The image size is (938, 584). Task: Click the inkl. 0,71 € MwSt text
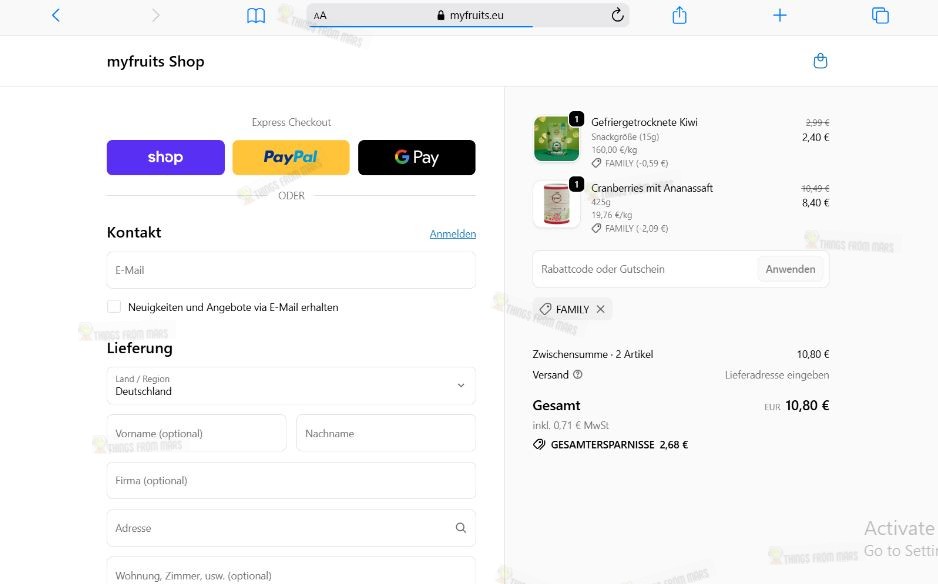(571, 425)
